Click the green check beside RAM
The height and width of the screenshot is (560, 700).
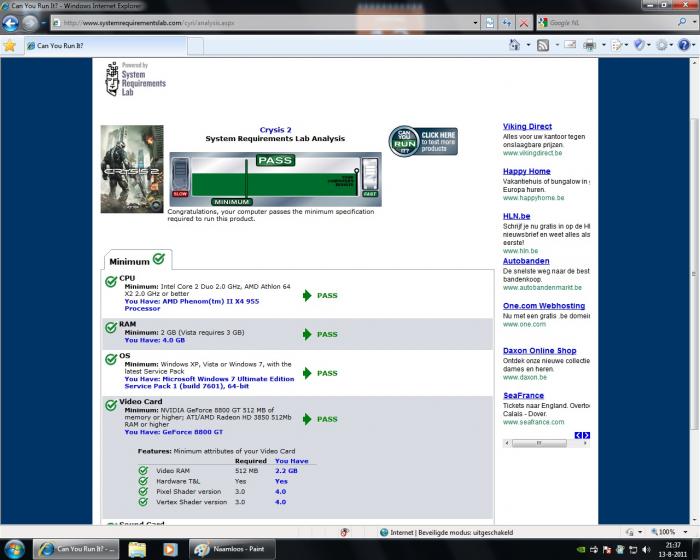(111, 327)
